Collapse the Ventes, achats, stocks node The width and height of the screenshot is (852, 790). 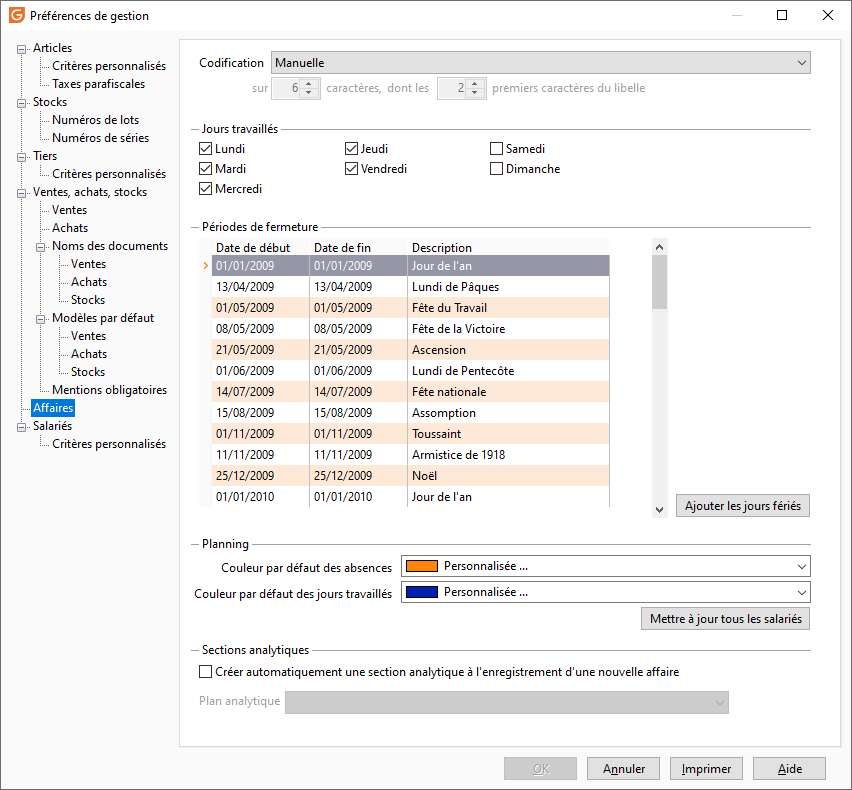21,193
